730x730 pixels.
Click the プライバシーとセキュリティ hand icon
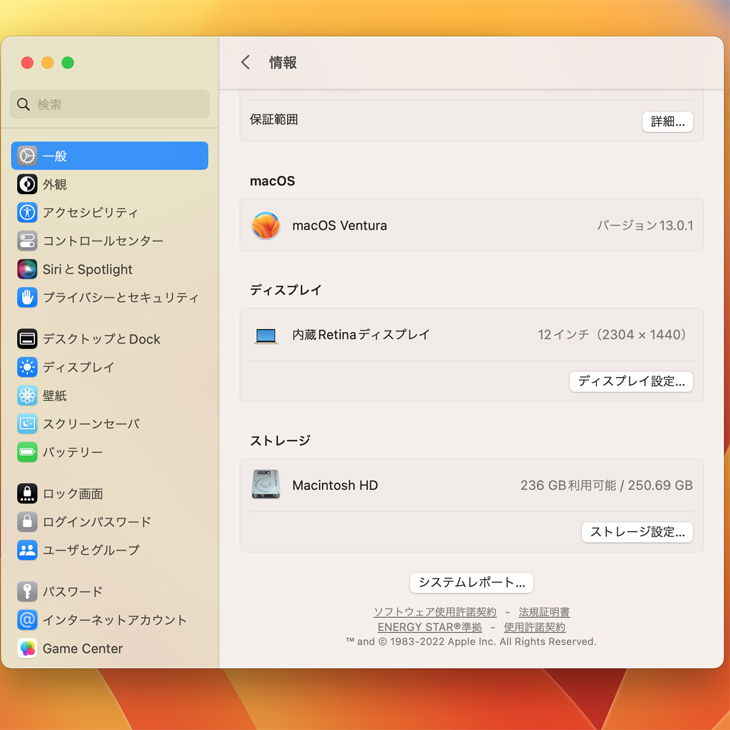click(27, 297)
